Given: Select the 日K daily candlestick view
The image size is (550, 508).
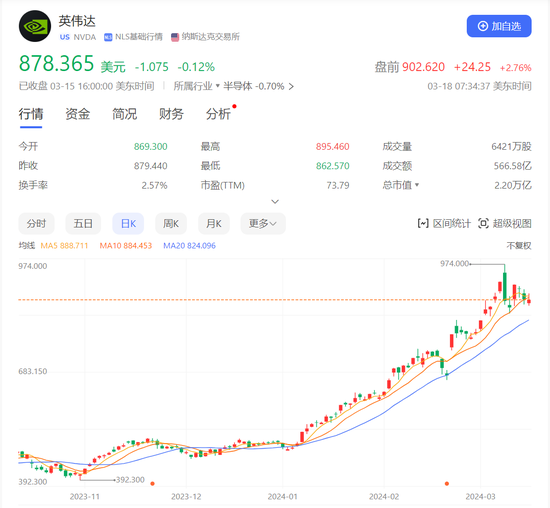Looking at the screenshot, I should pos(128,223).
